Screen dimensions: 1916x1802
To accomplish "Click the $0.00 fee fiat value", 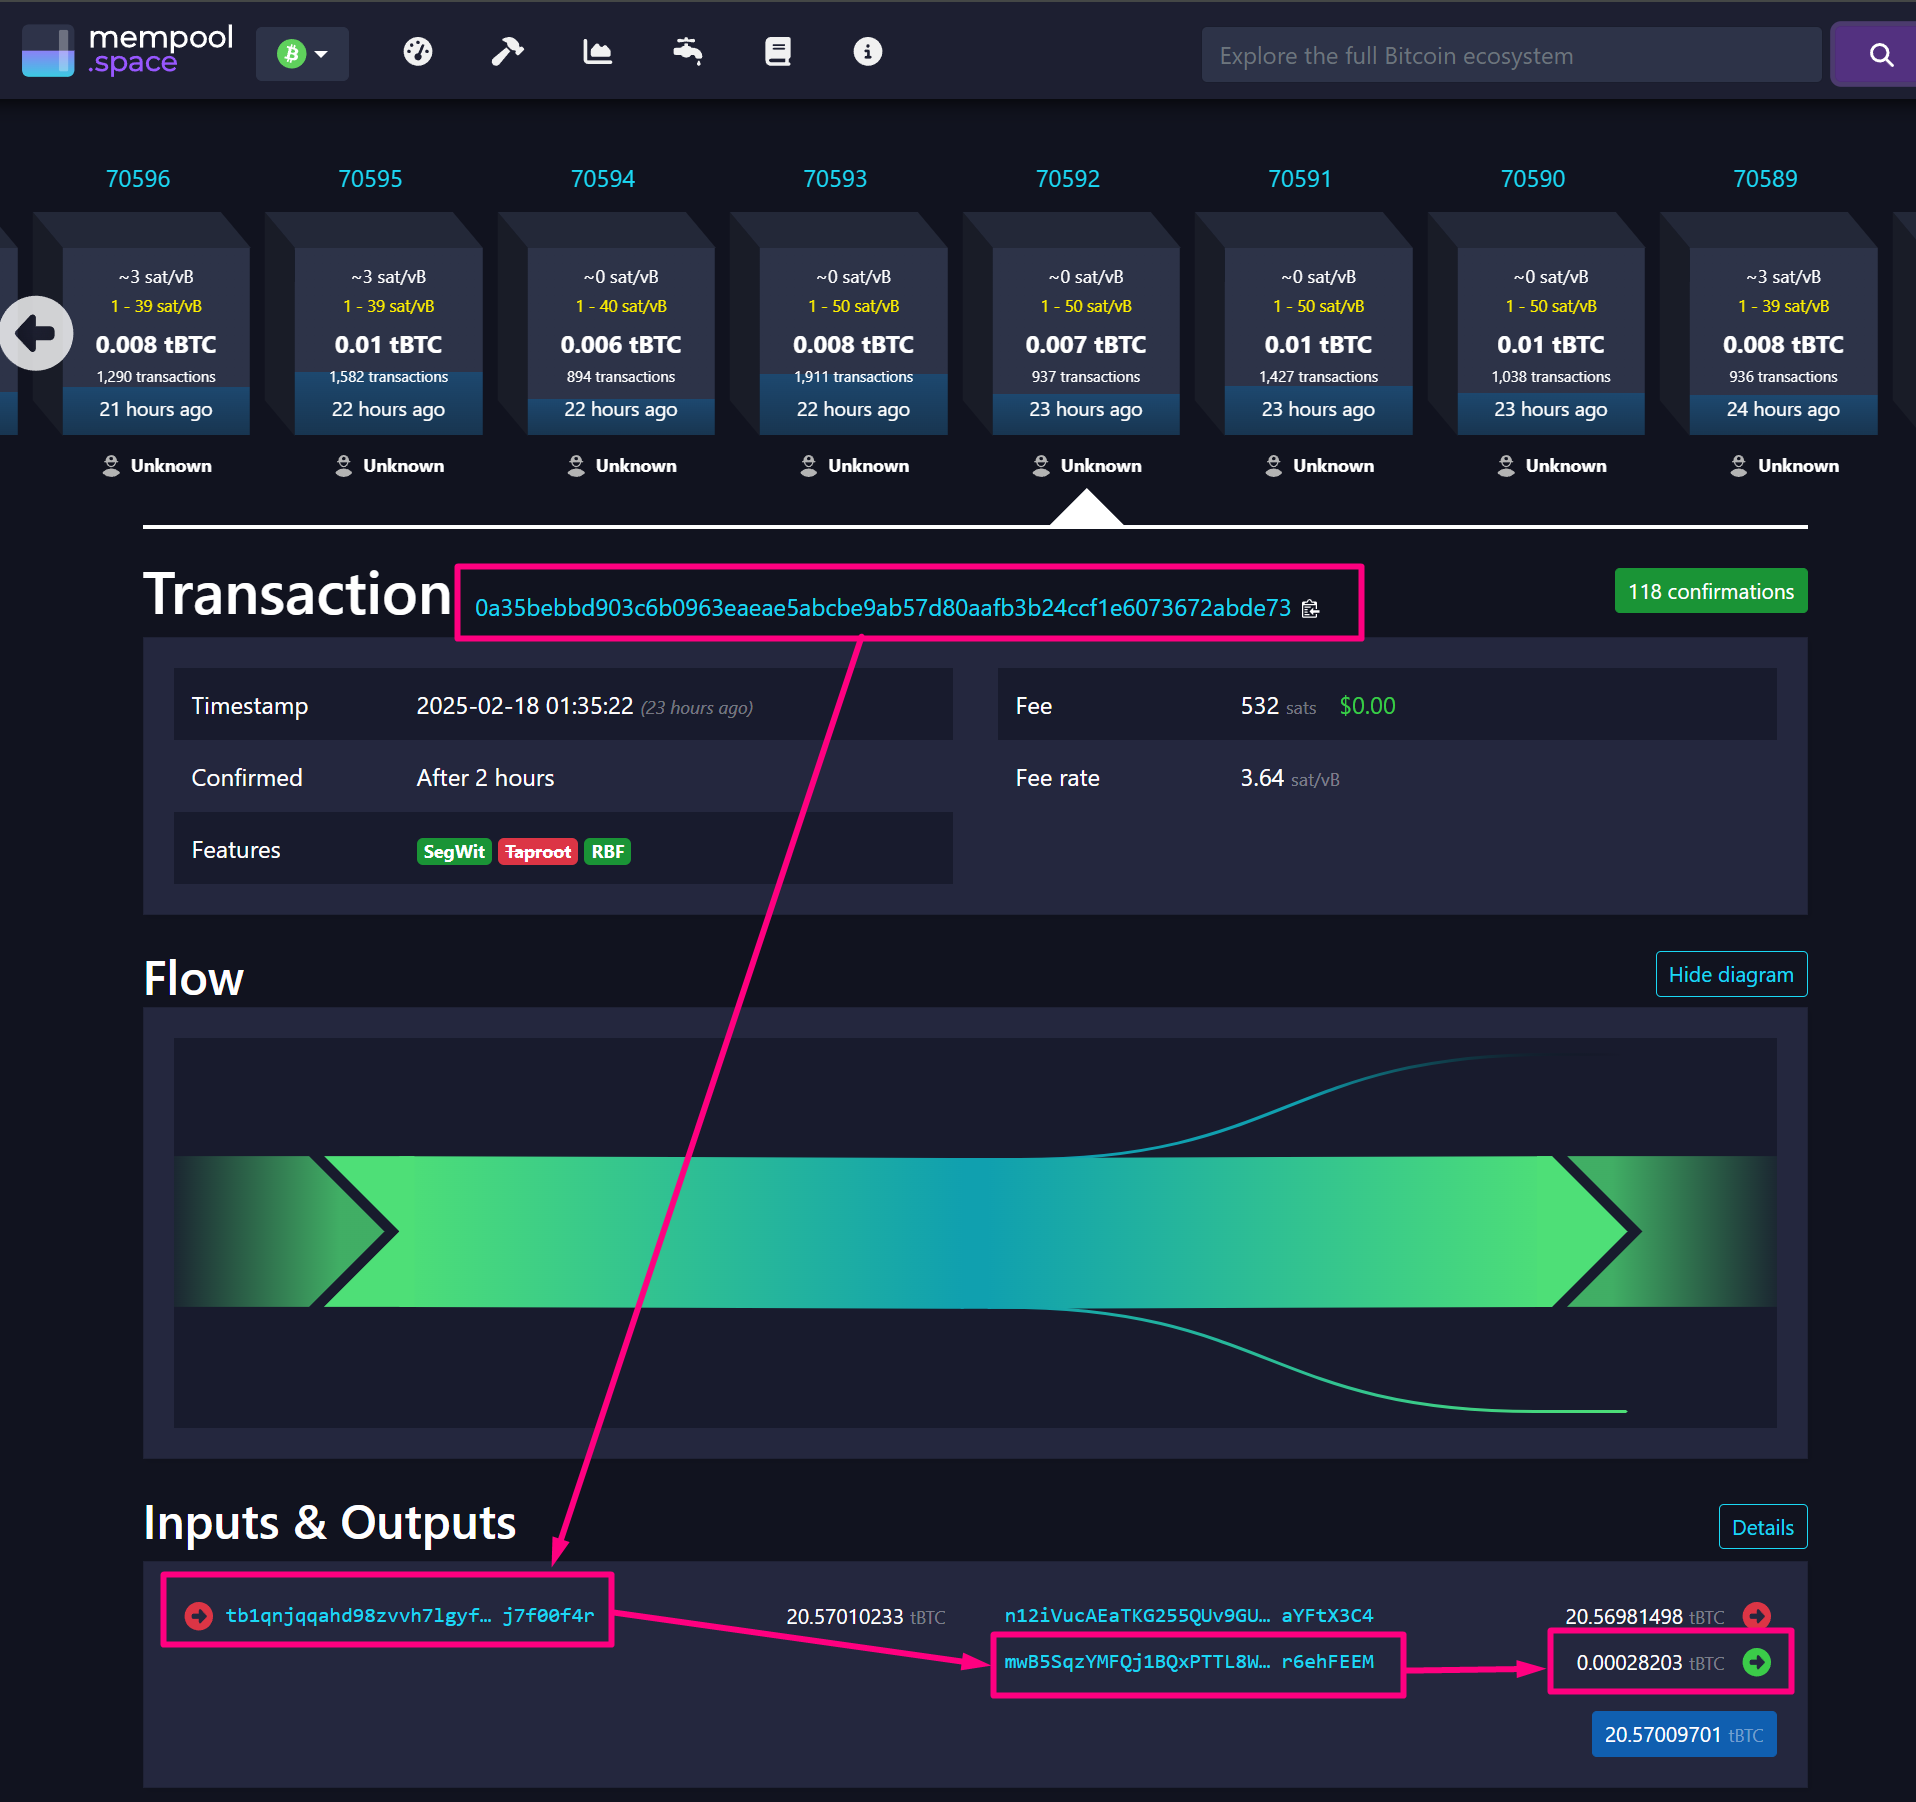I will point(1367,706).
